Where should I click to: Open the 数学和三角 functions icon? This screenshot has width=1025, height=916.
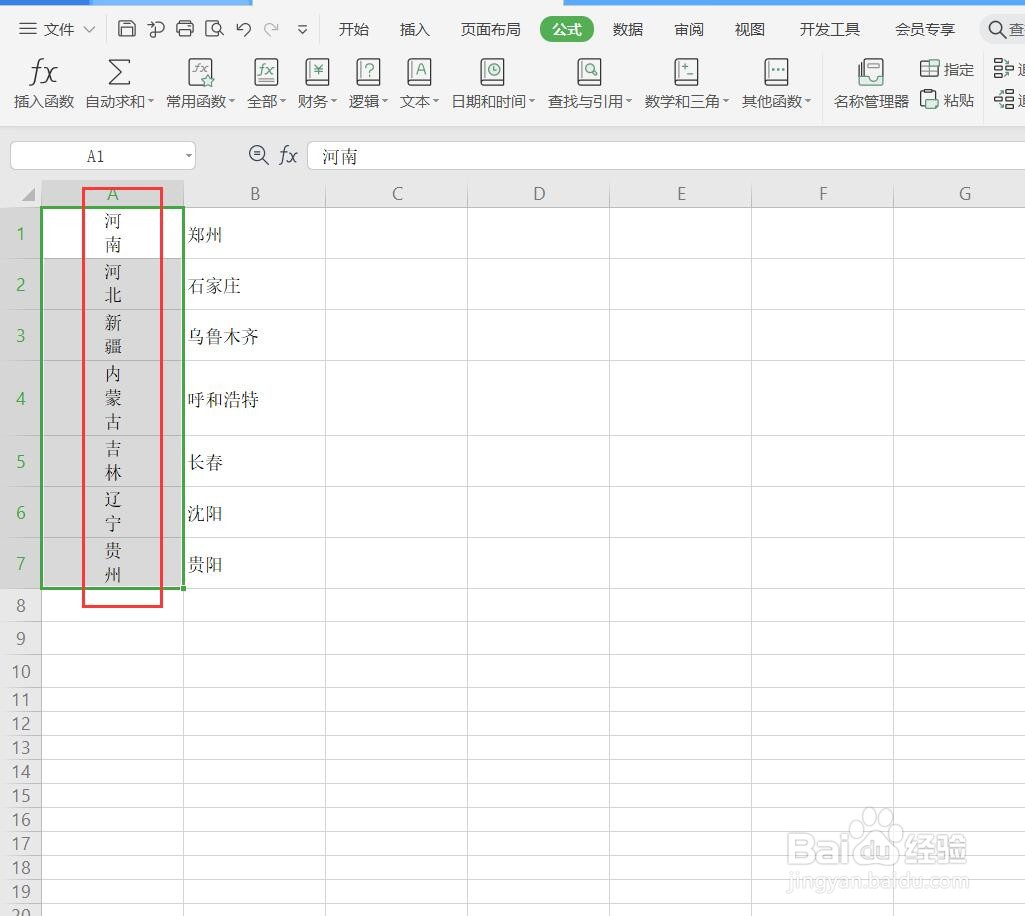click(686, 72)
